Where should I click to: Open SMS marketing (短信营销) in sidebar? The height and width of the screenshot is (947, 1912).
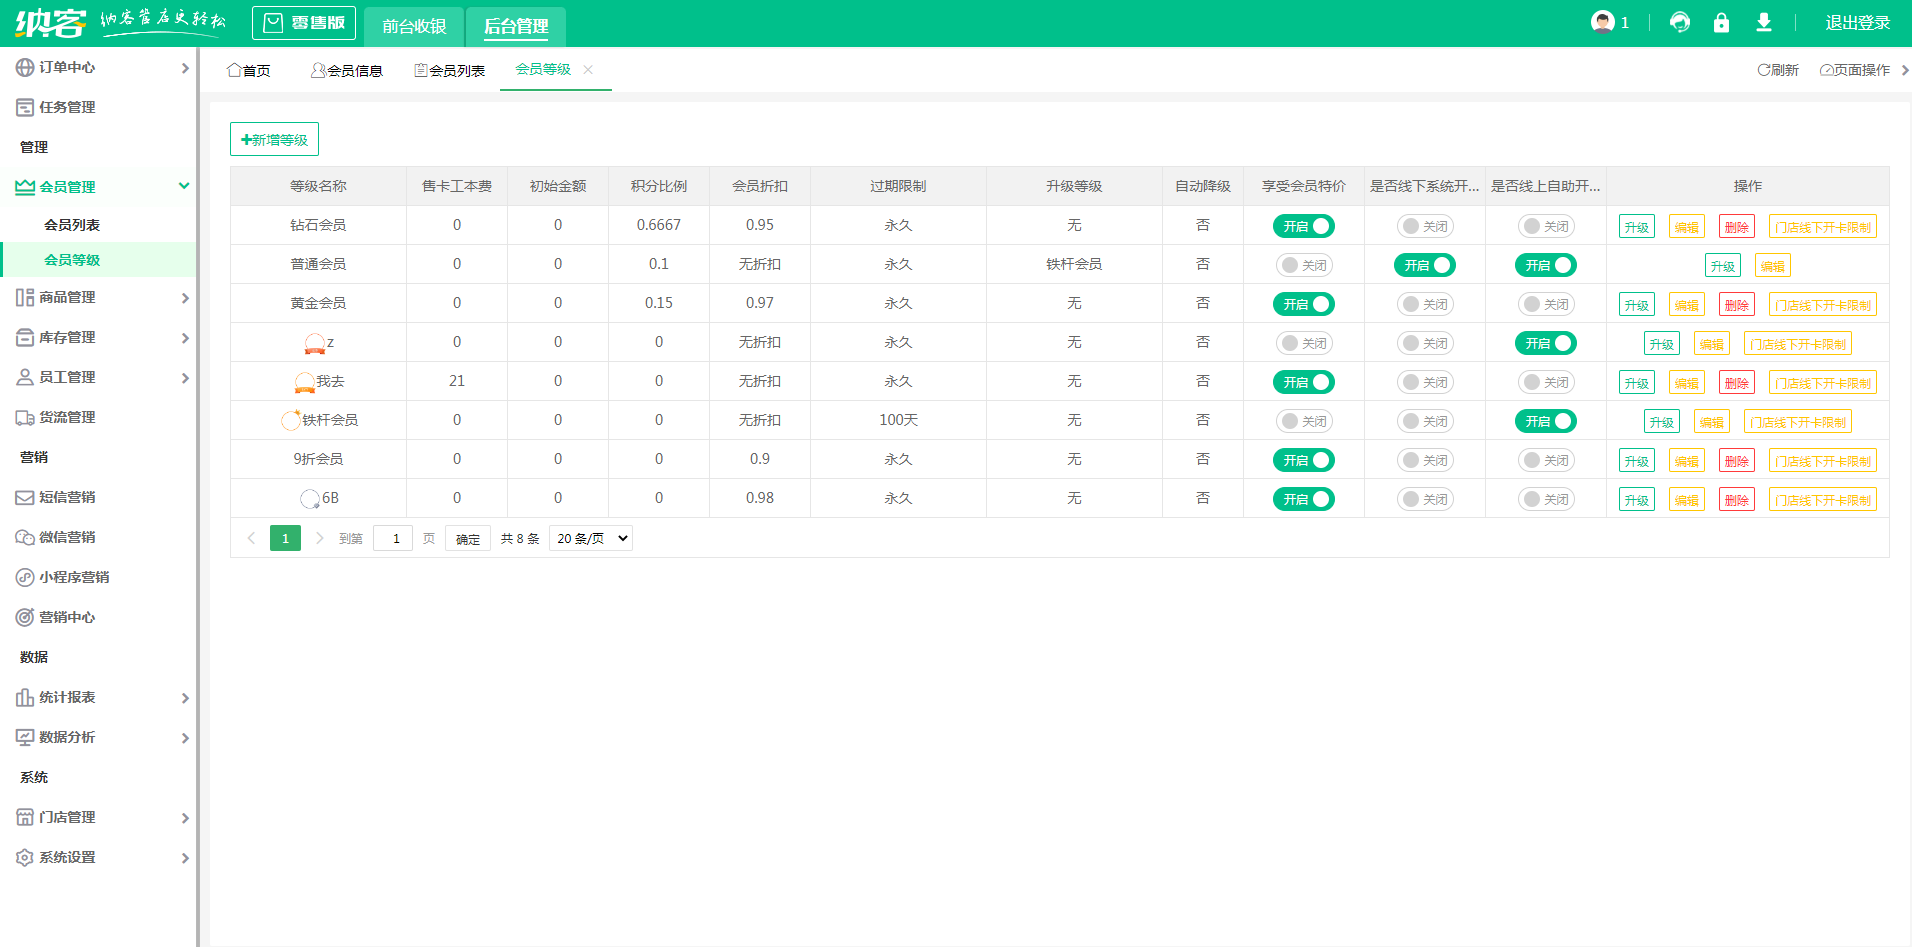[67, 497]
